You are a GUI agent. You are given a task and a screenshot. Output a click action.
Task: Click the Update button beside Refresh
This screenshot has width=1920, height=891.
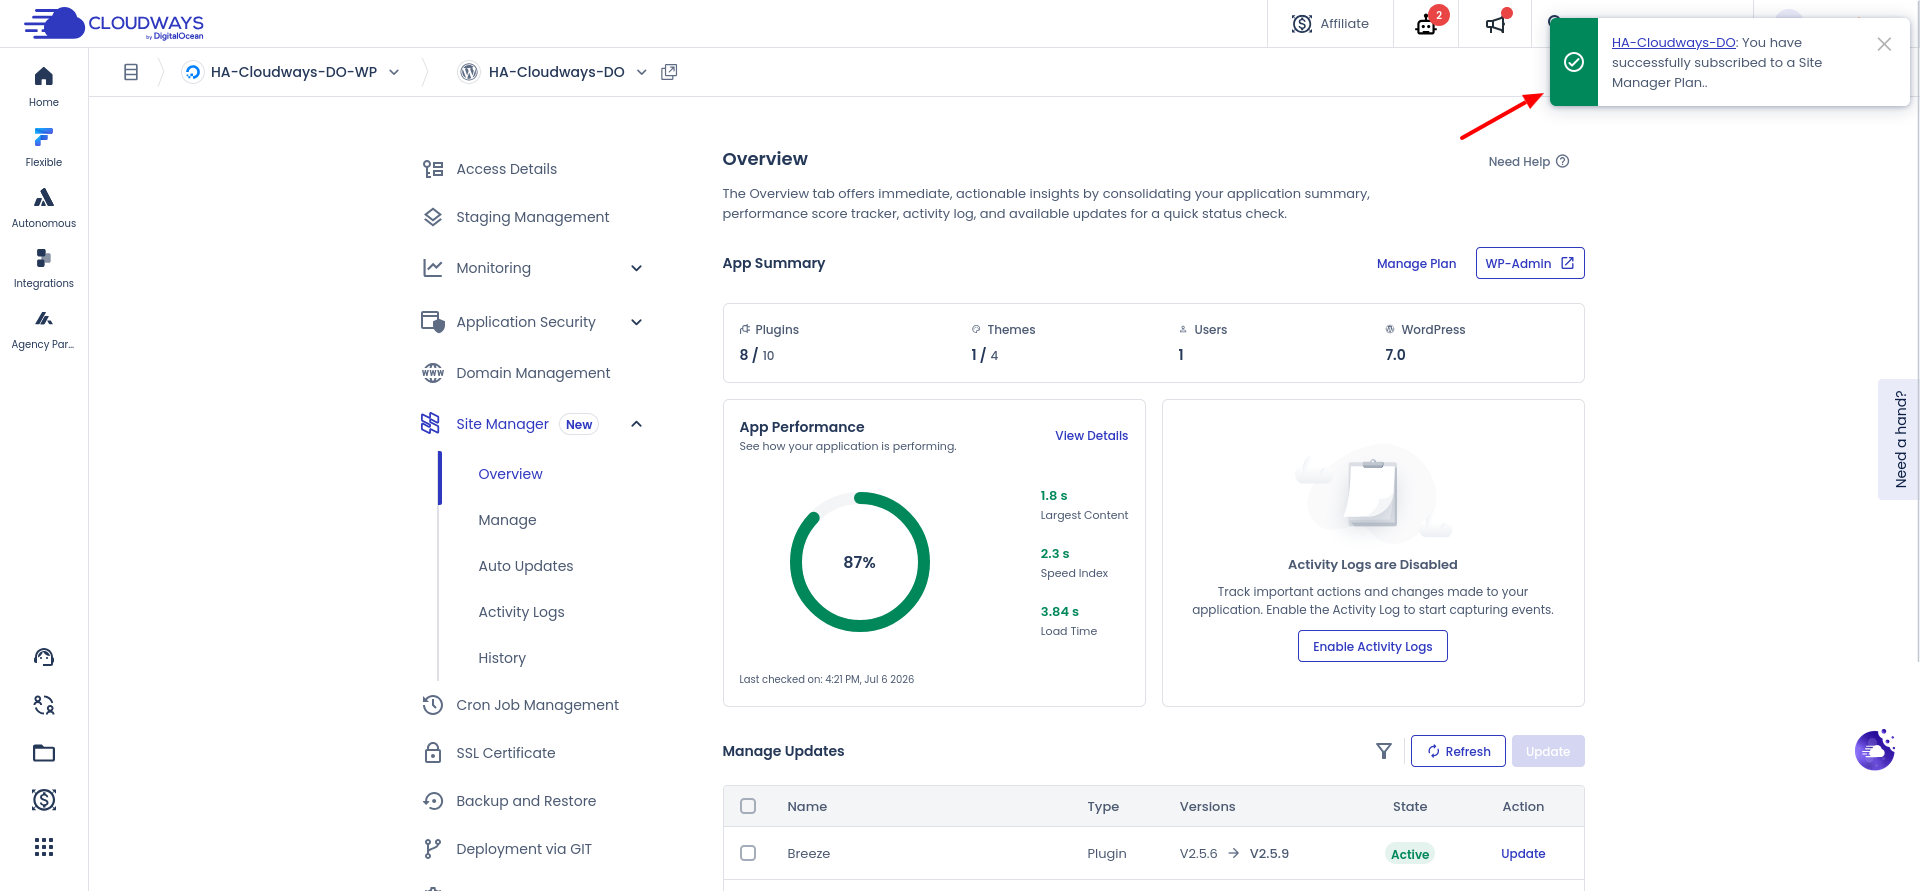click(1548, 751)
